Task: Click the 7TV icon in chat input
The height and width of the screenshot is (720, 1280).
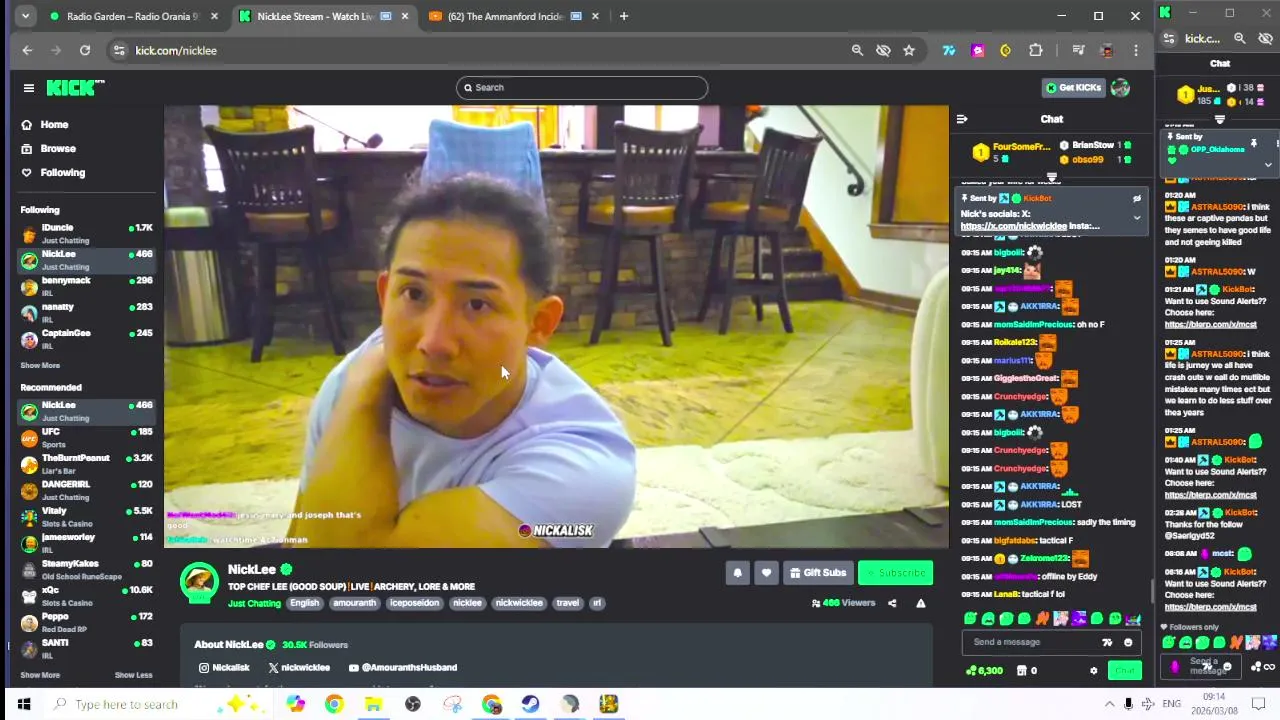Action: (1107, 642)
